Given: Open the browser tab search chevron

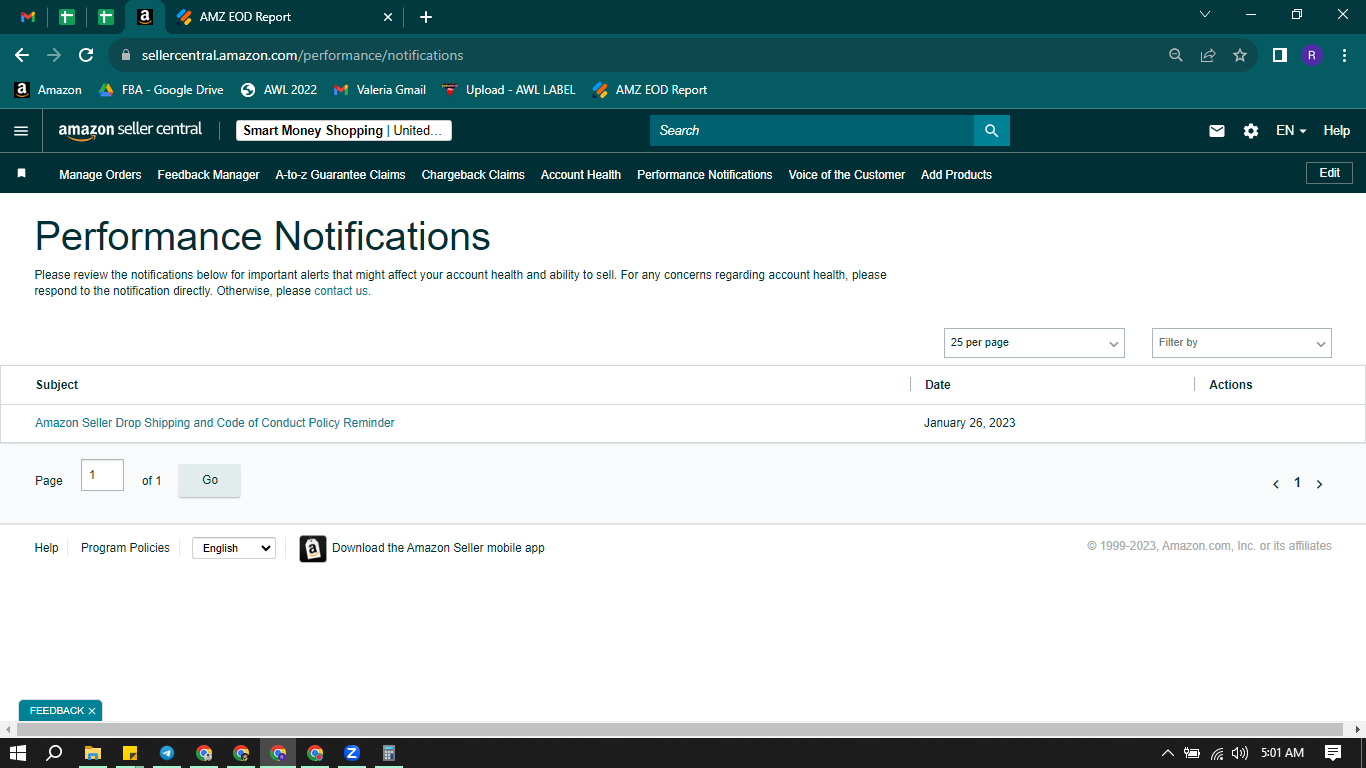Looking at the screenshot, I should click(1205, 14).
